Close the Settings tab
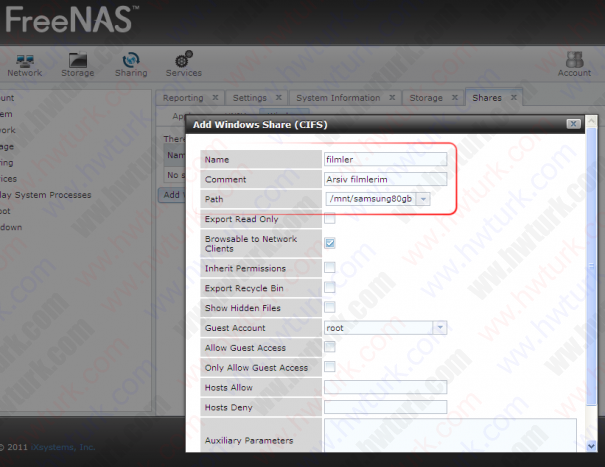Image resolution: width=605 pixels, height=467 pixels. click(279, 98)
